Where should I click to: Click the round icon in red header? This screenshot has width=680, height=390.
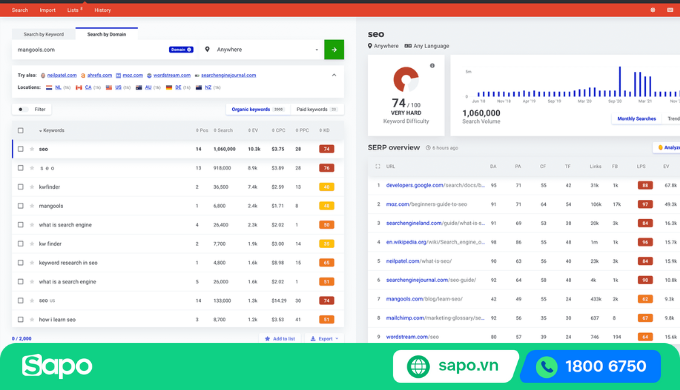point(653,10)
